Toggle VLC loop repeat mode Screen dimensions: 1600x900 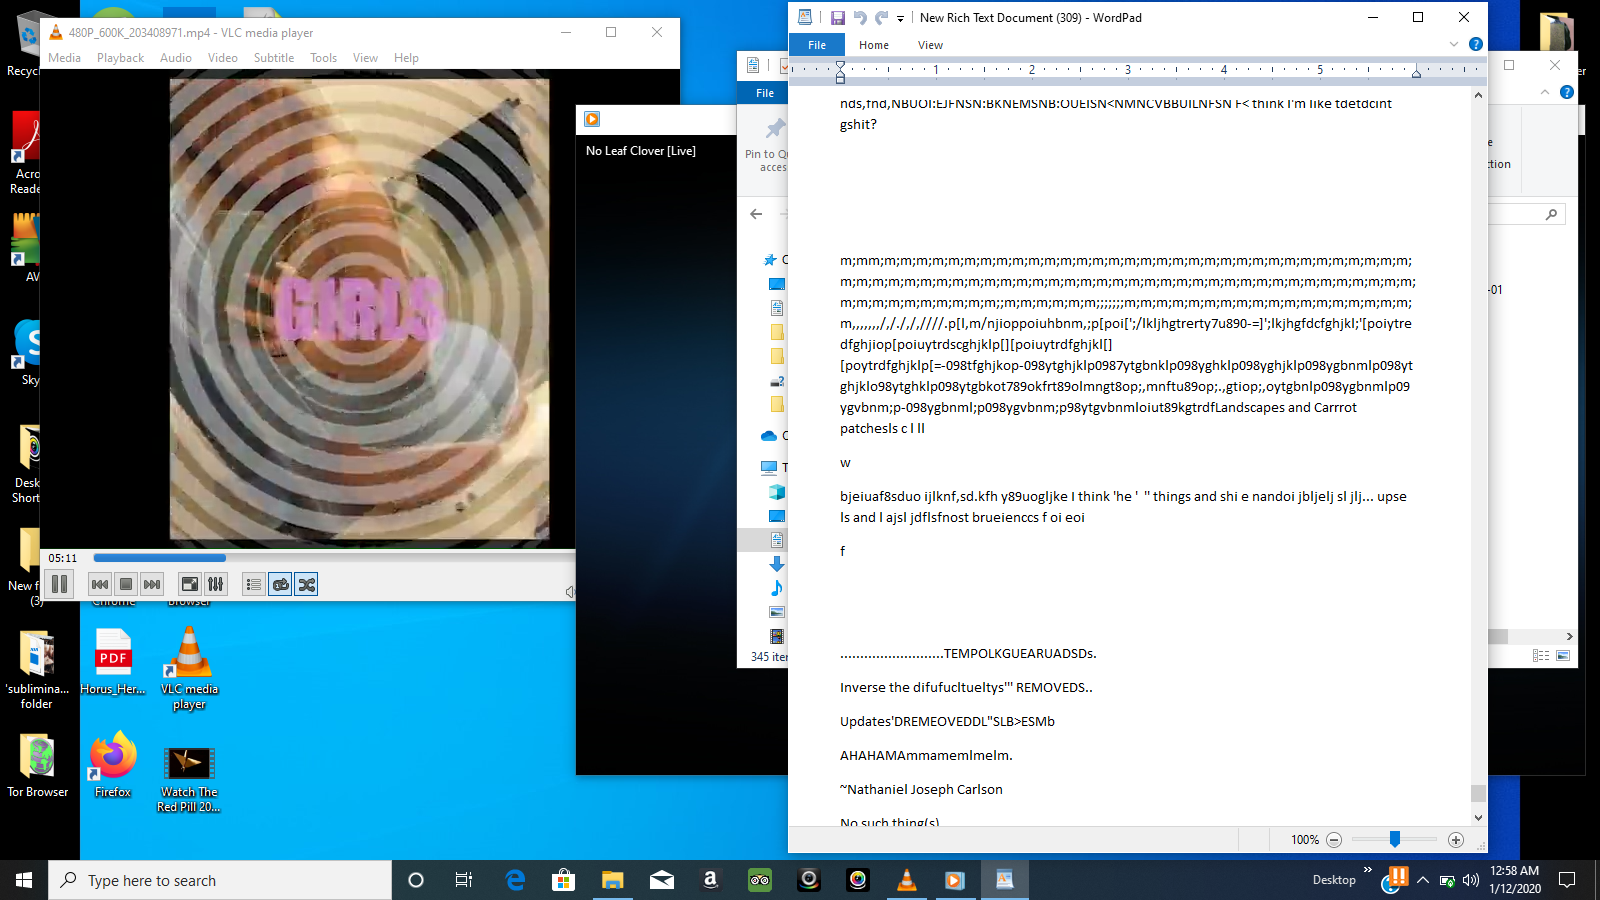pos(281,584)
